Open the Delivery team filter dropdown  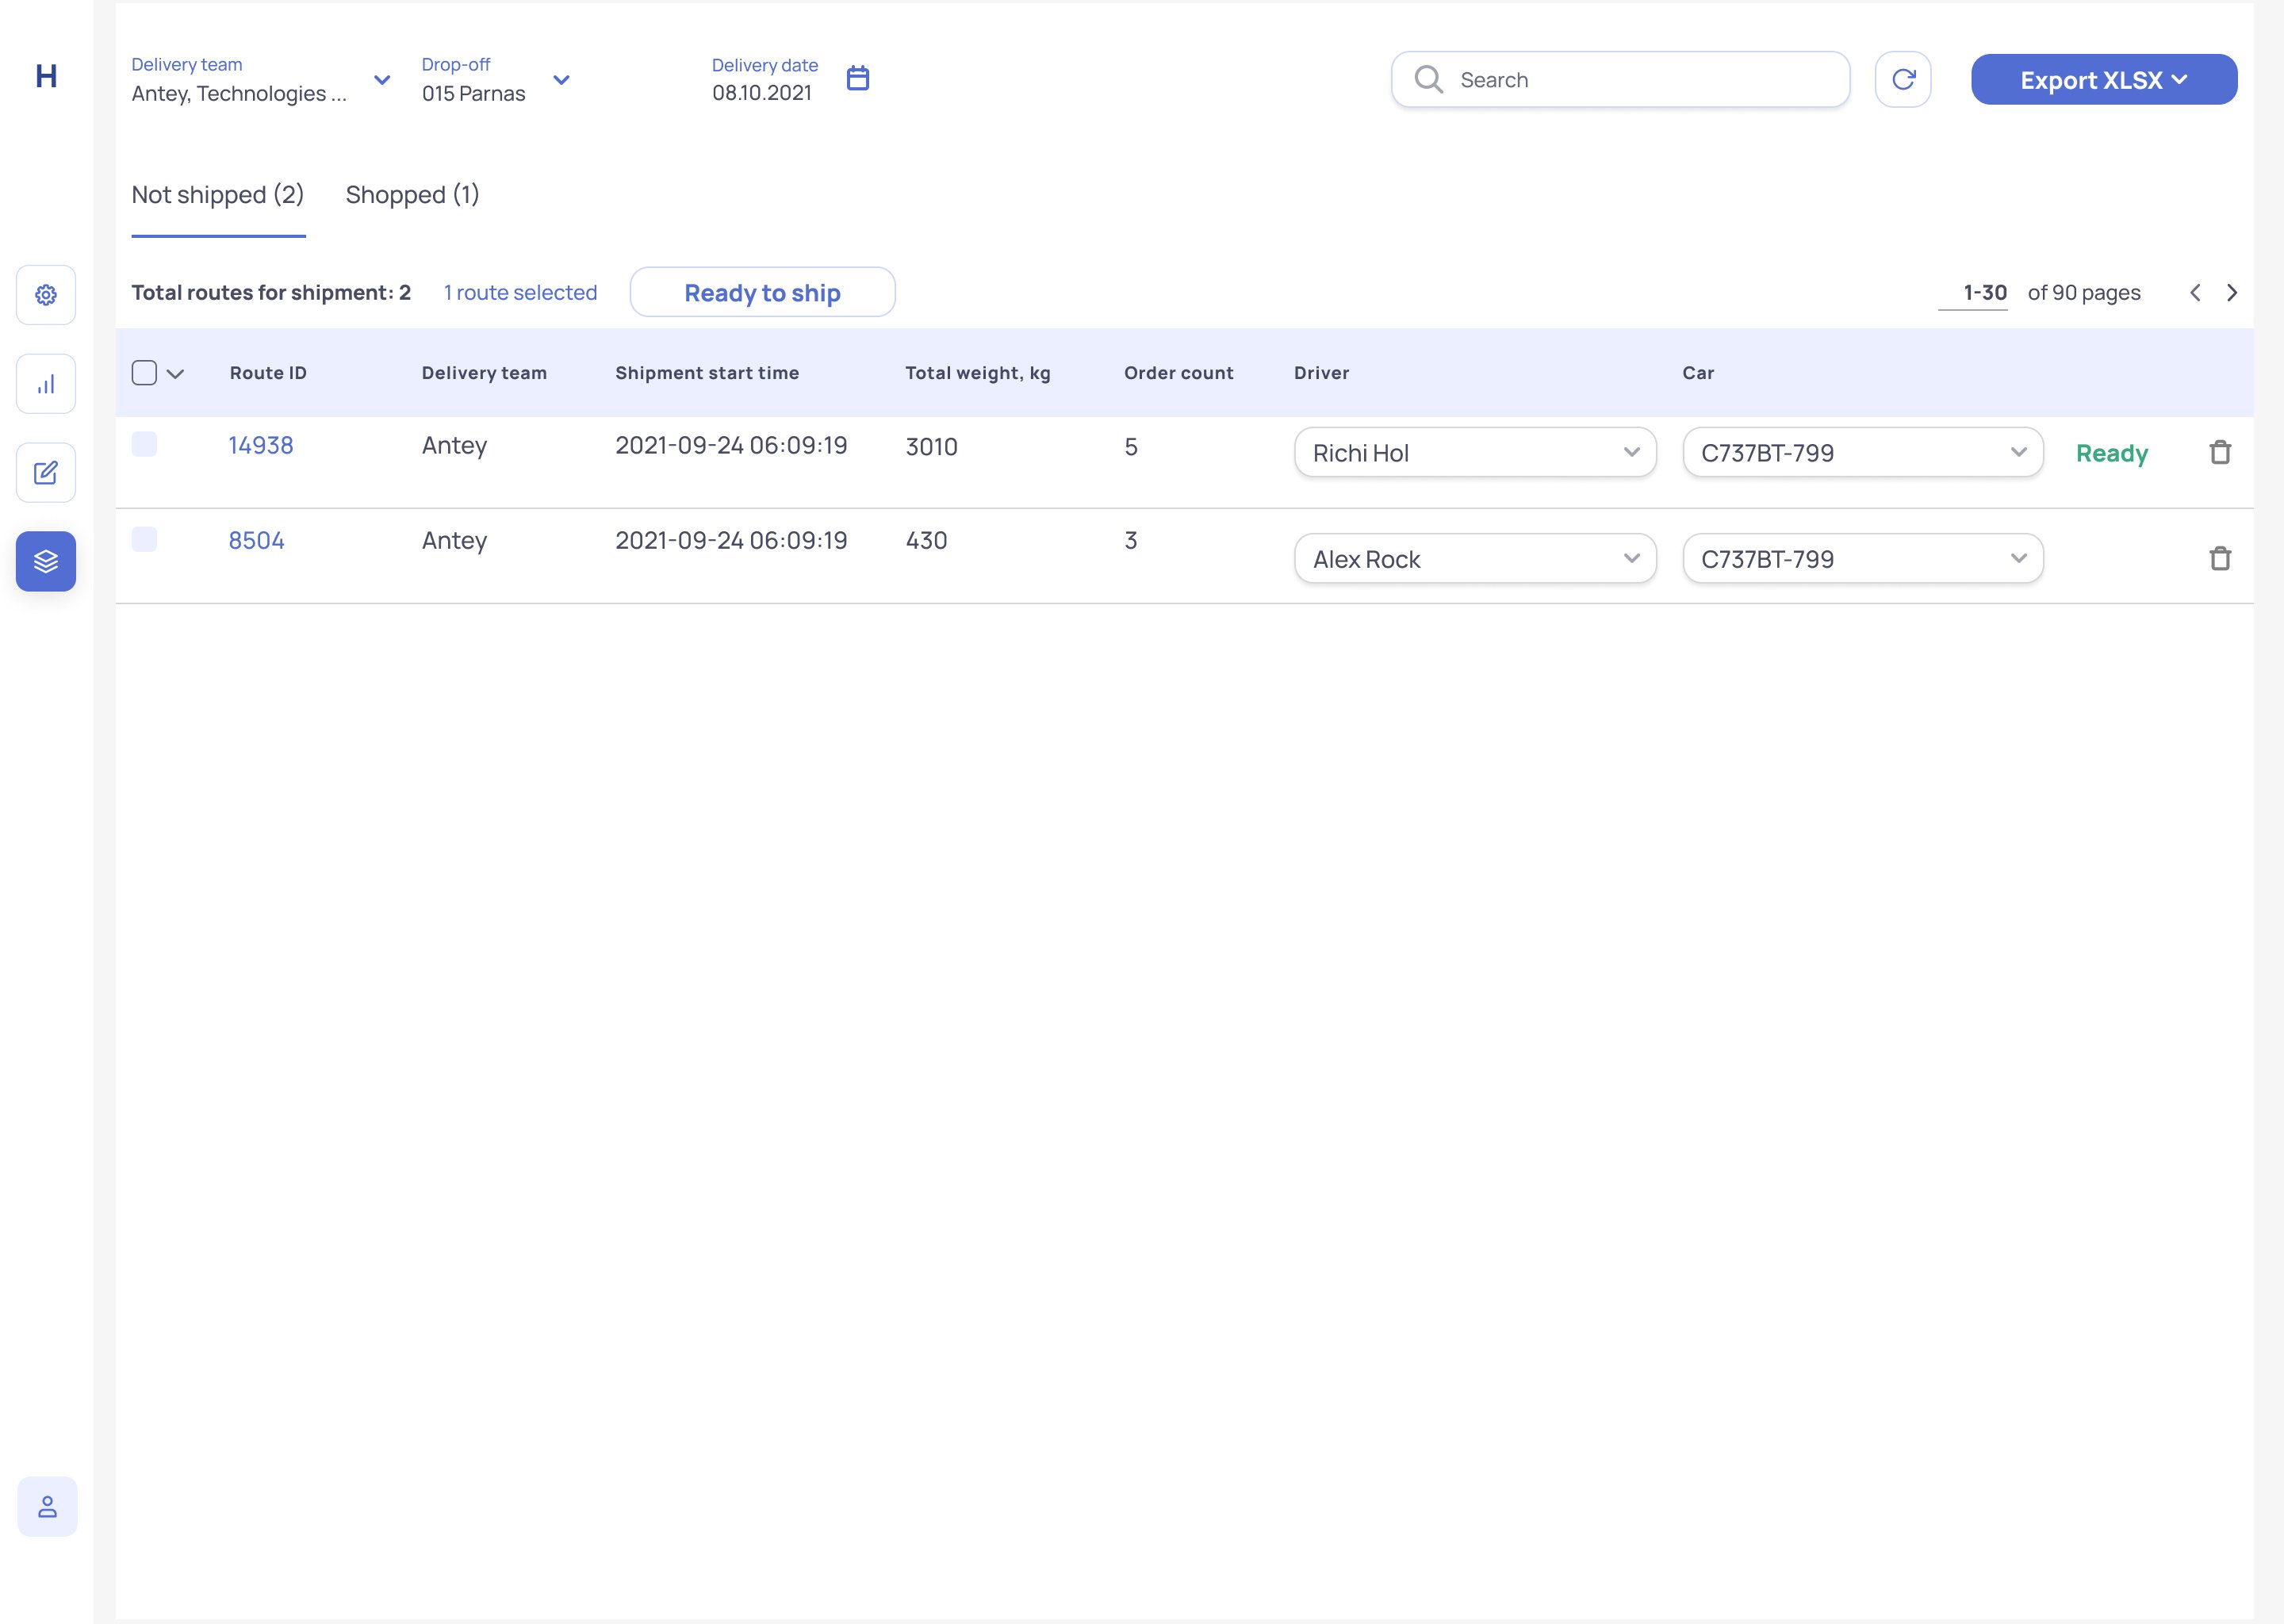[x=260, y=80]
